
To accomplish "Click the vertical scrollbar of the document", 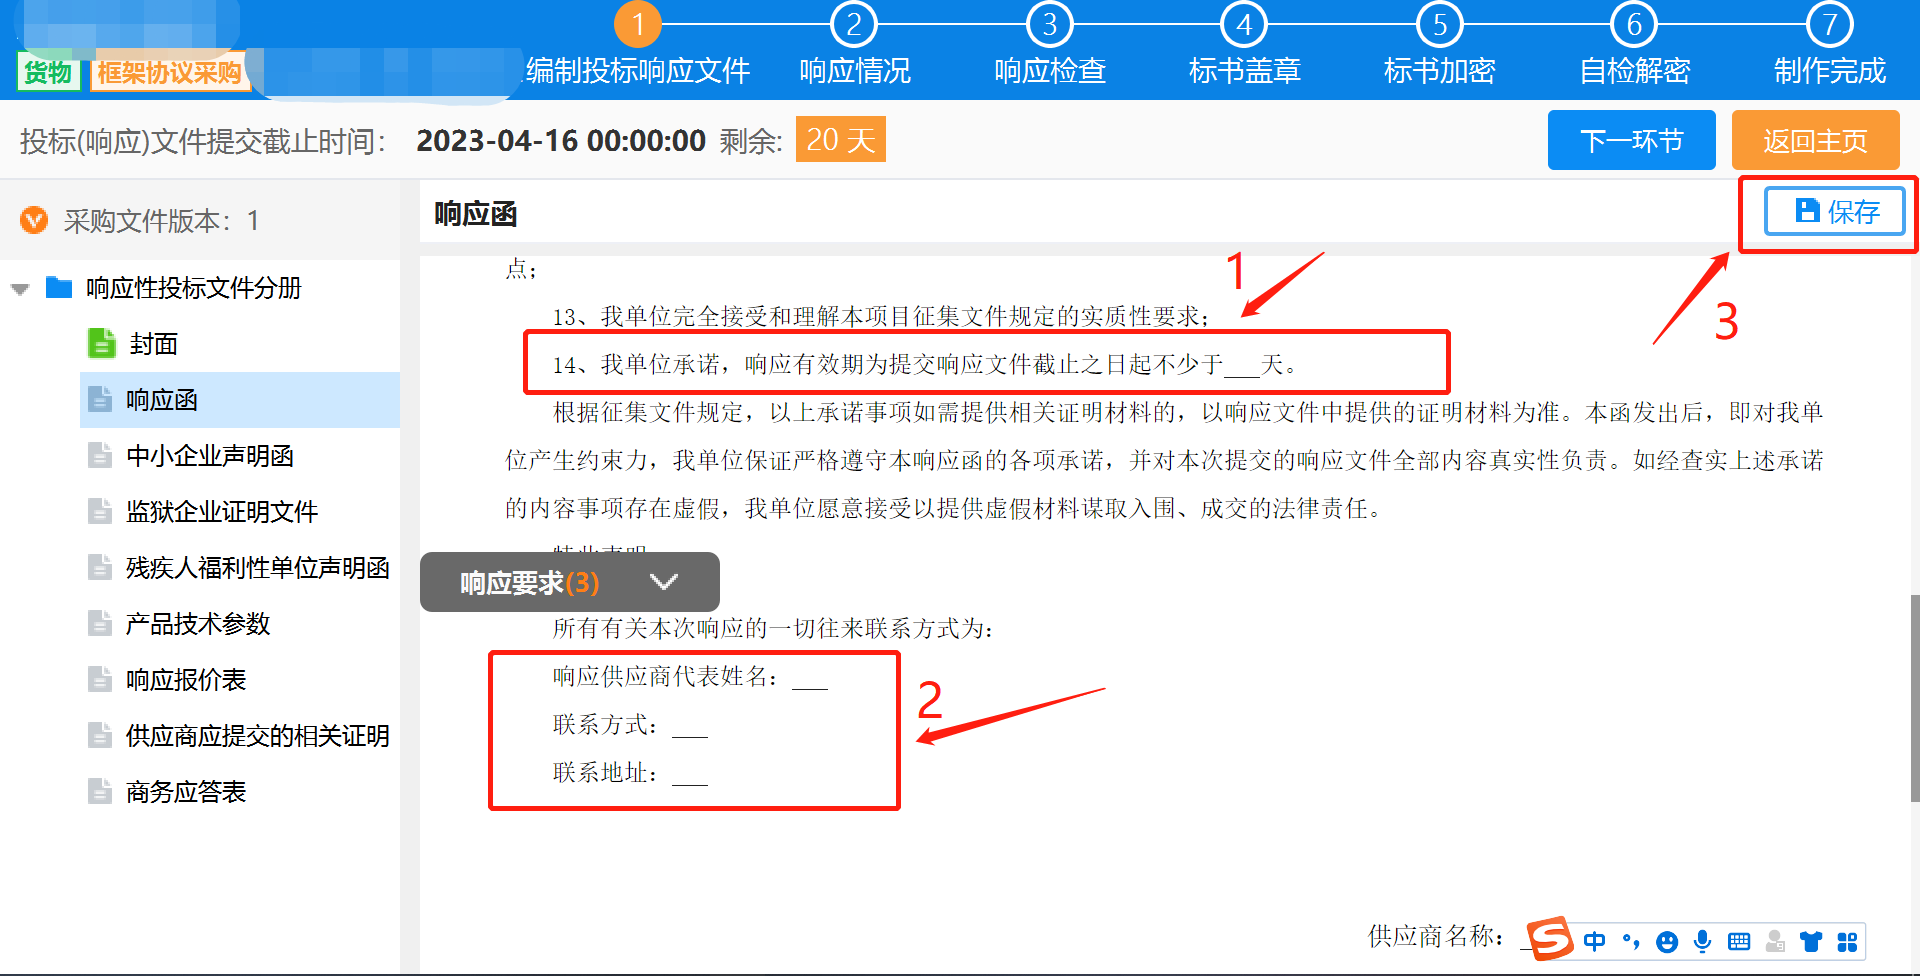I will pos(1915,697).
